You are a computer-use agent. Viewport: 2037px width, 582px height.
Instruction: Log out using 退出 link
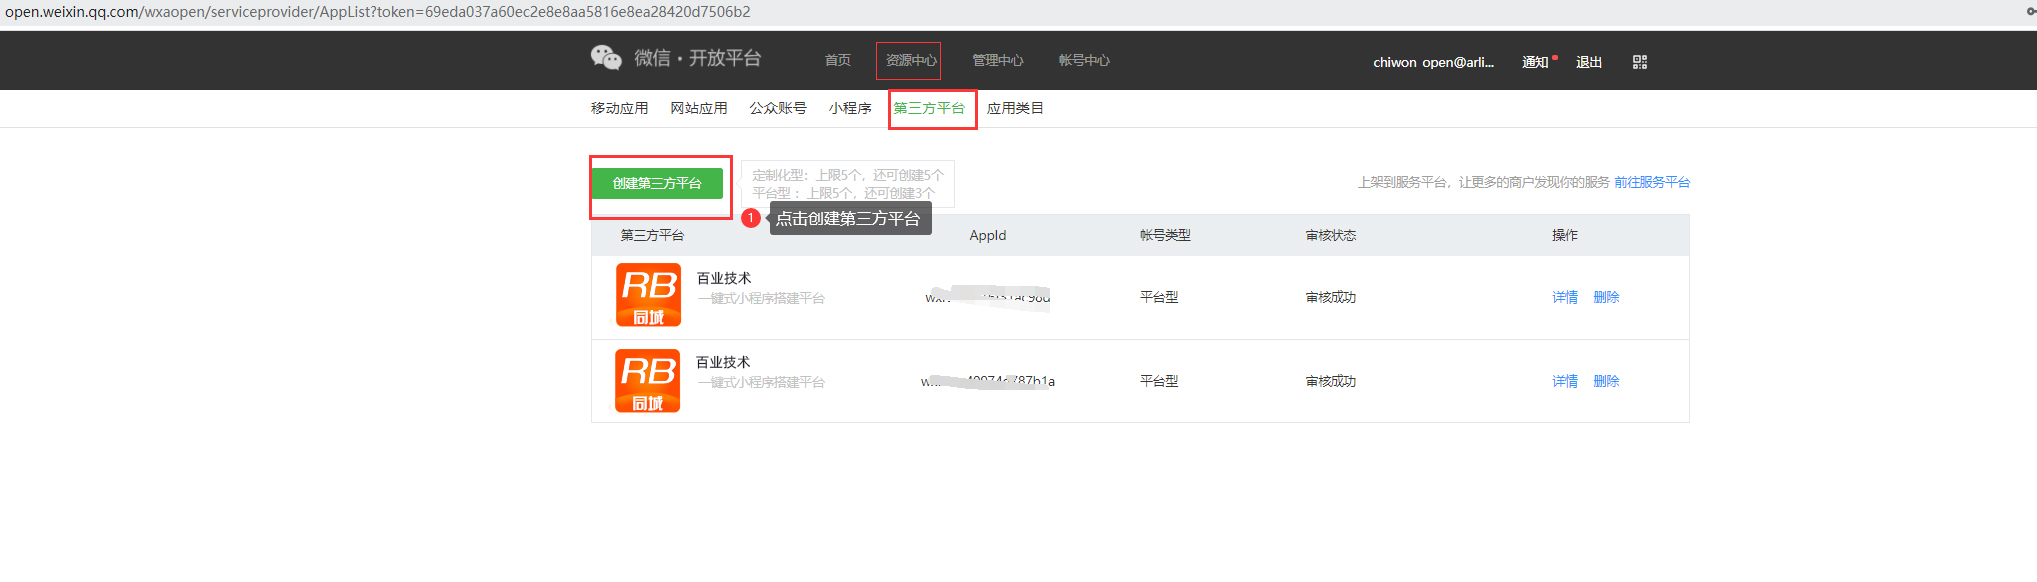coord(1589,62)
